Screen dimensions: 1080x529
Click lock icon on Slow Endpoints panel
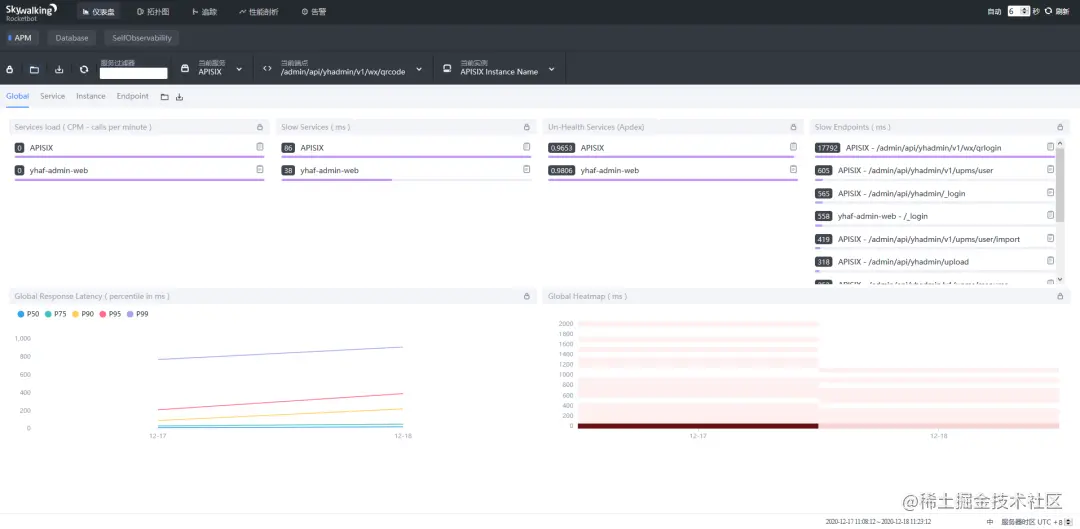1060,127
